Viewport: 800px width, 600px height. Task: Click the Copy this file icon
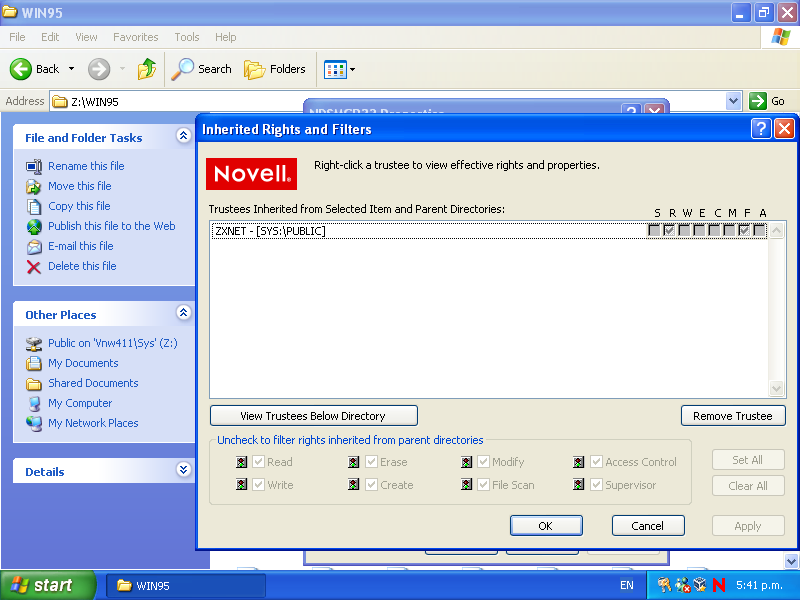[x=34, y=206]
